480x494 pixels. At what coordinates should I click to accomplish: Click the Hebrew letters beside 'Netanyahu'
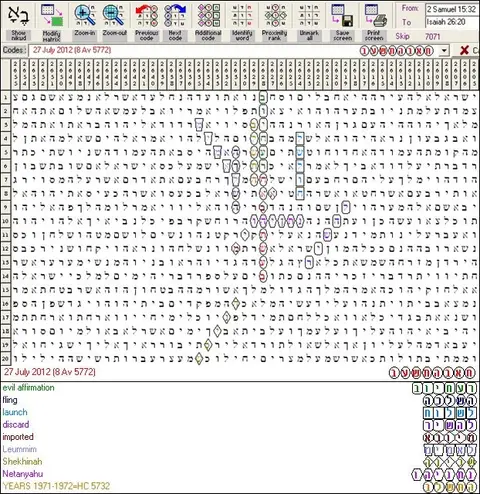(x=444, y=475)
